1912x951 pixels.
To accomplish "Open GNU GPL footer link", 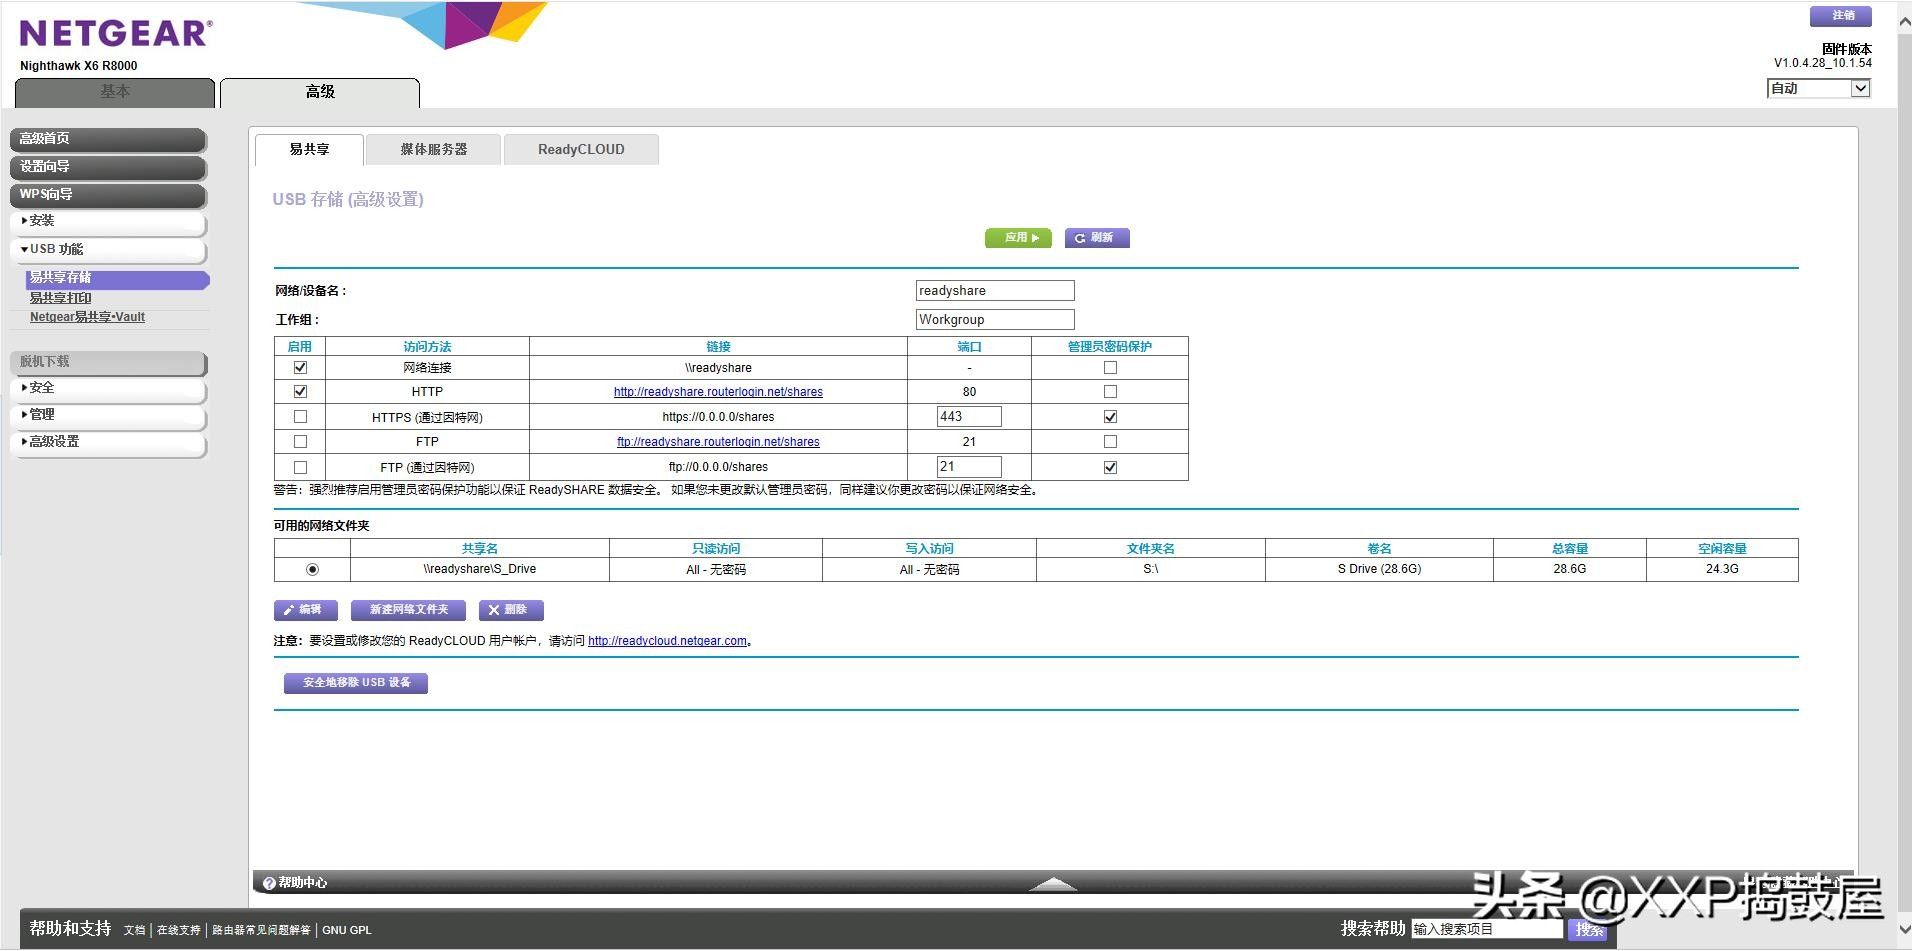I will pos(346,930).
